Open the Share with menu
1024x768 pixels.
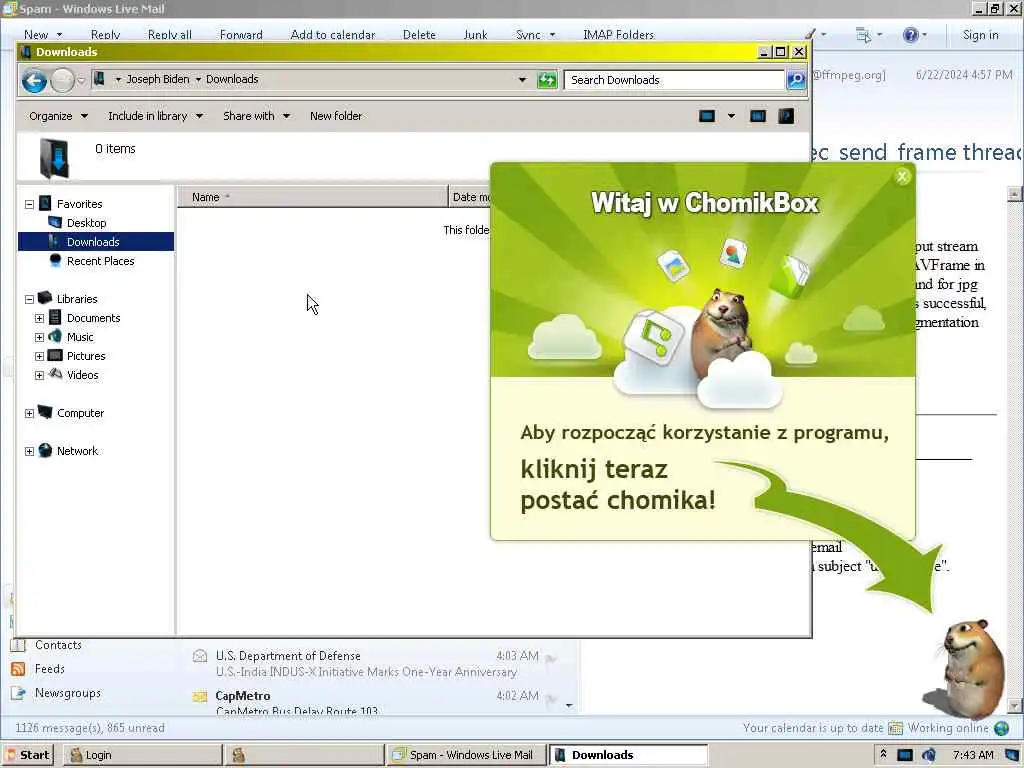pyautogui.click(x=256, y=116)
